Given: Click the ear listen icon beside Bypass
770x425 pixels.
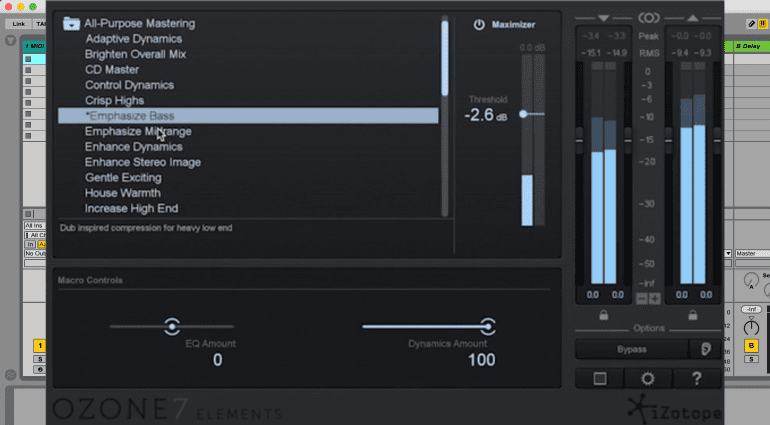Looking at the screenshot, I should tap(706, 349).
